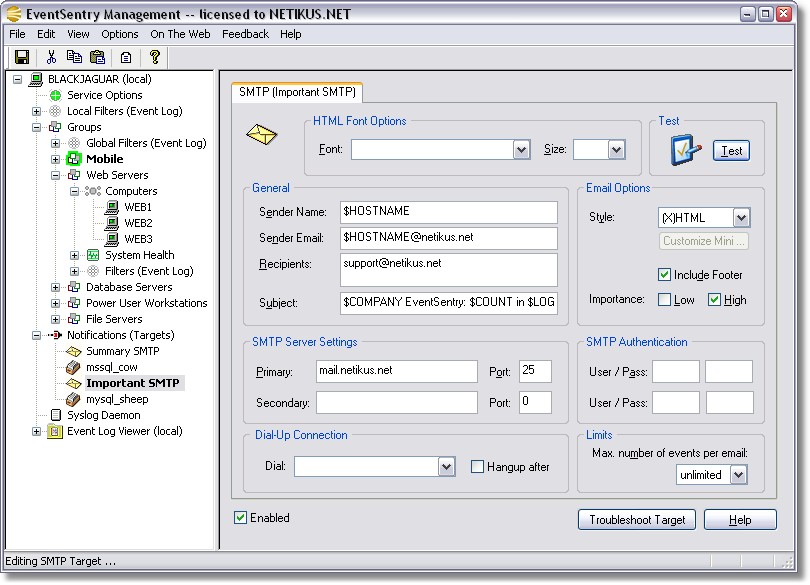Click the WEB1 computer icon
Screen dimensions: 810x585
(112, 207)
